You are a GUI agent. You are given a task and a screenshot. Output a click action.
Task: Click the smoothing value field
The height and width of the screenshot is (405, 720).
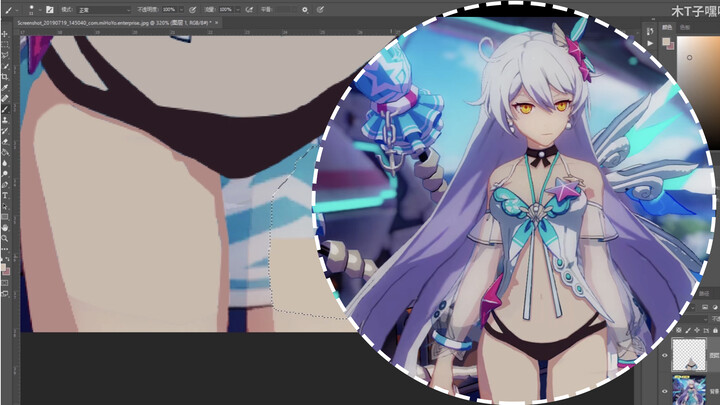click(285, 10)
